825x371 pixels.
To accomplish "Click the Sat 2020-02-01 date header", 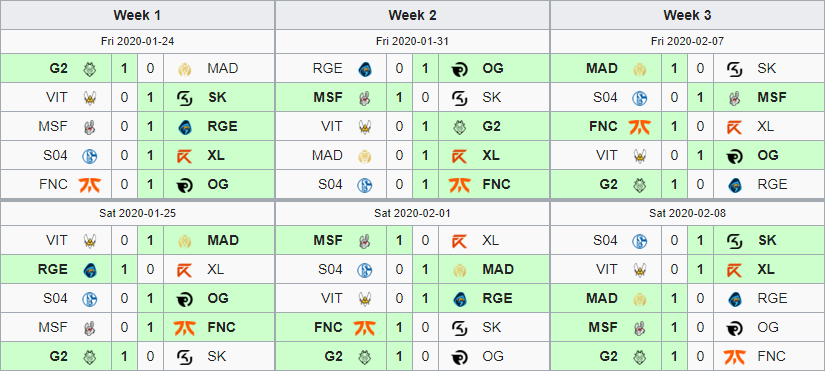I will (412, 213).
